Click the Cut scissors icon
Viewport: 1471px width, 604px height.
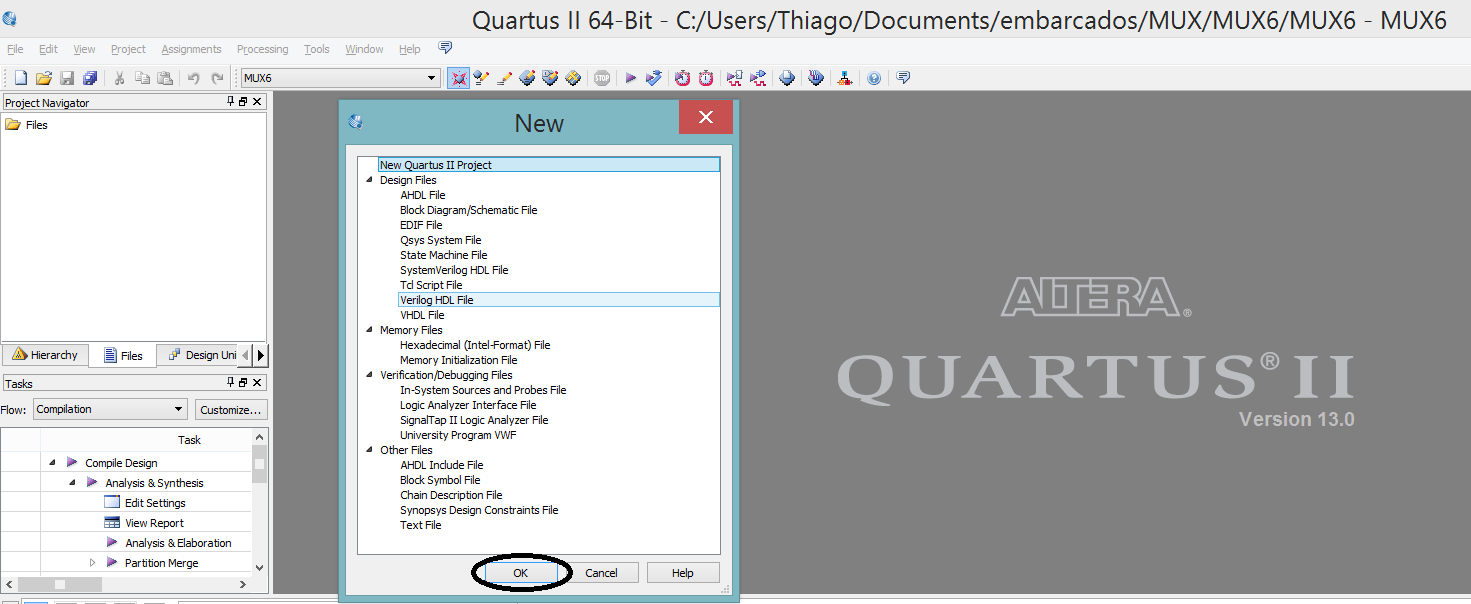pyautogui.click(x=119, y=78)
